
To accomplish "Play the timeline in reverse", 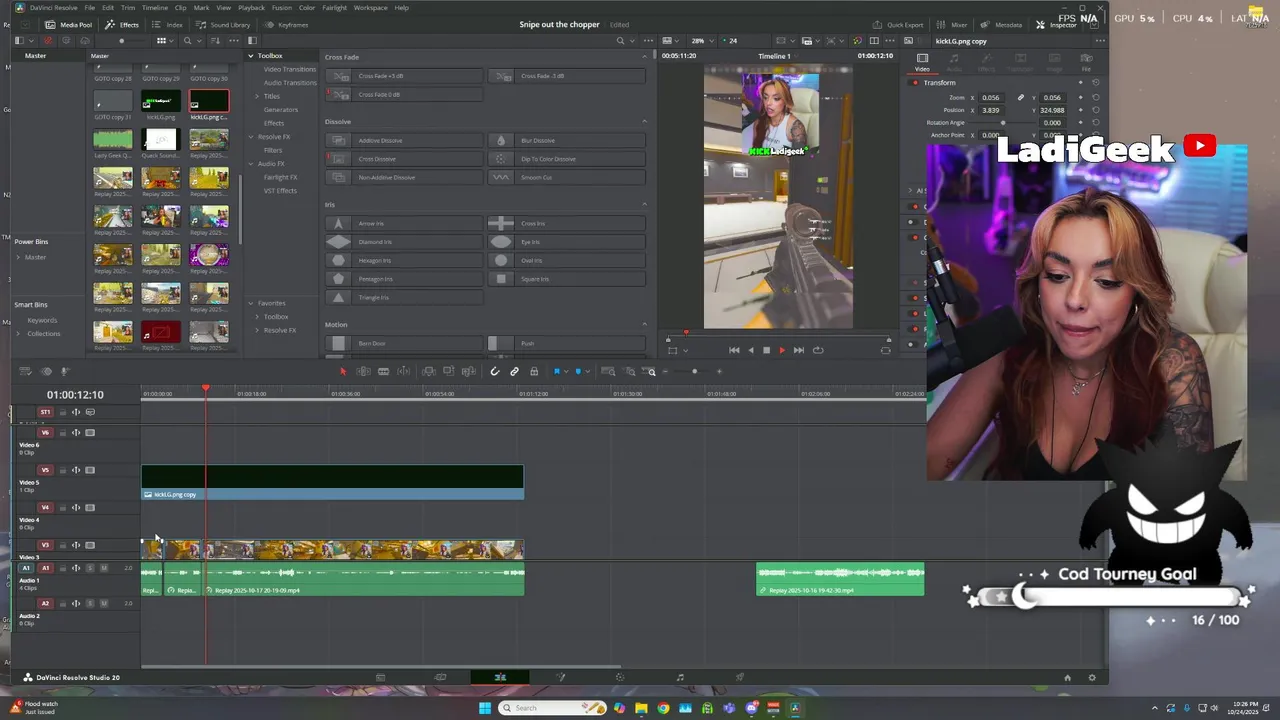I will point(751,350).
